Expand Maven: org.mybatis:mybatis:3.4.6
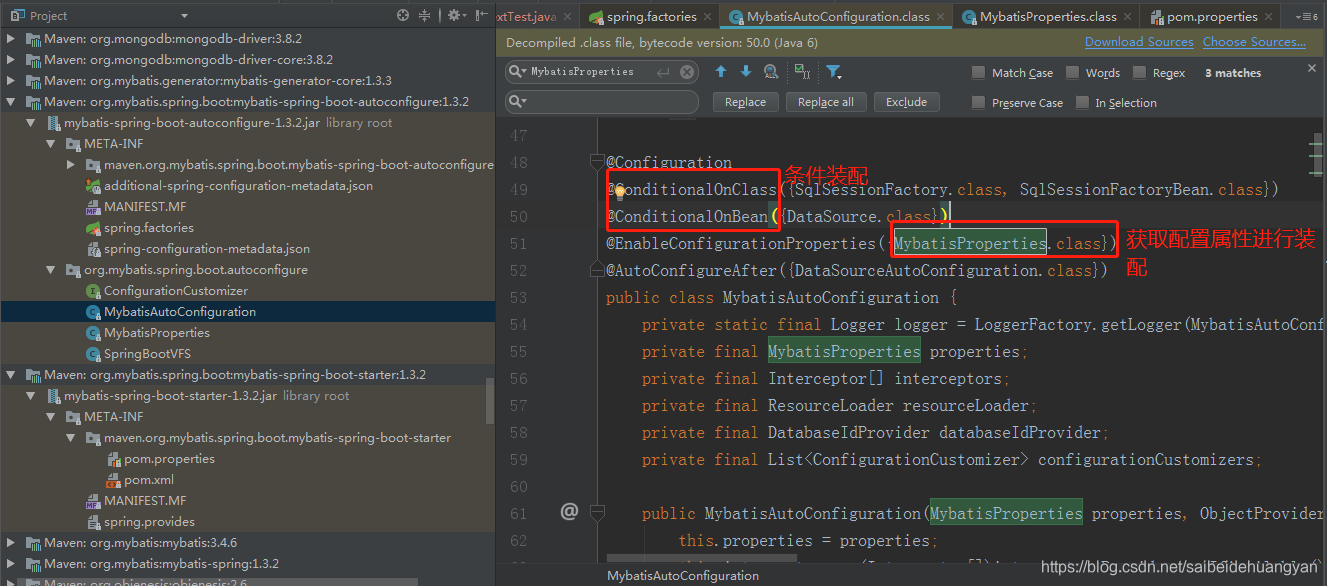Image resolution: width=1327 pixels, height=586 pixels. tap(11, 542)
